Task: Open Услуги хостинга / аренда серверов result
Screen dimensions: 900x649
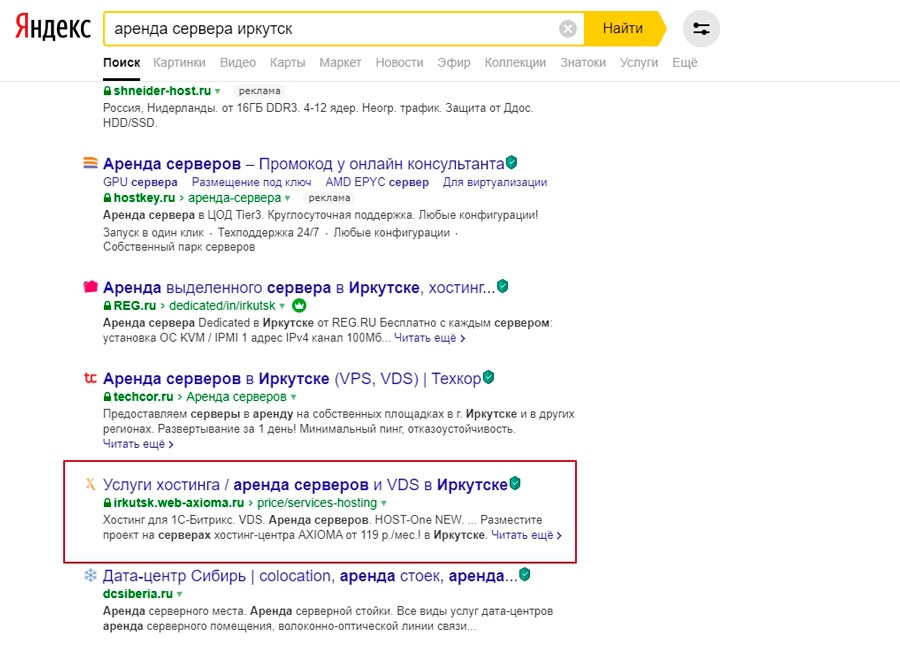Action: pyautogui.click(x=305, y=484)
